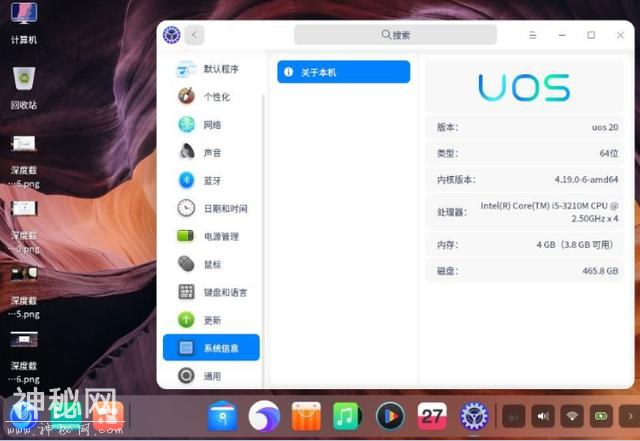Select the screenshot file ending in 5.png
The image size is (640, 441).
pos(24,292)
